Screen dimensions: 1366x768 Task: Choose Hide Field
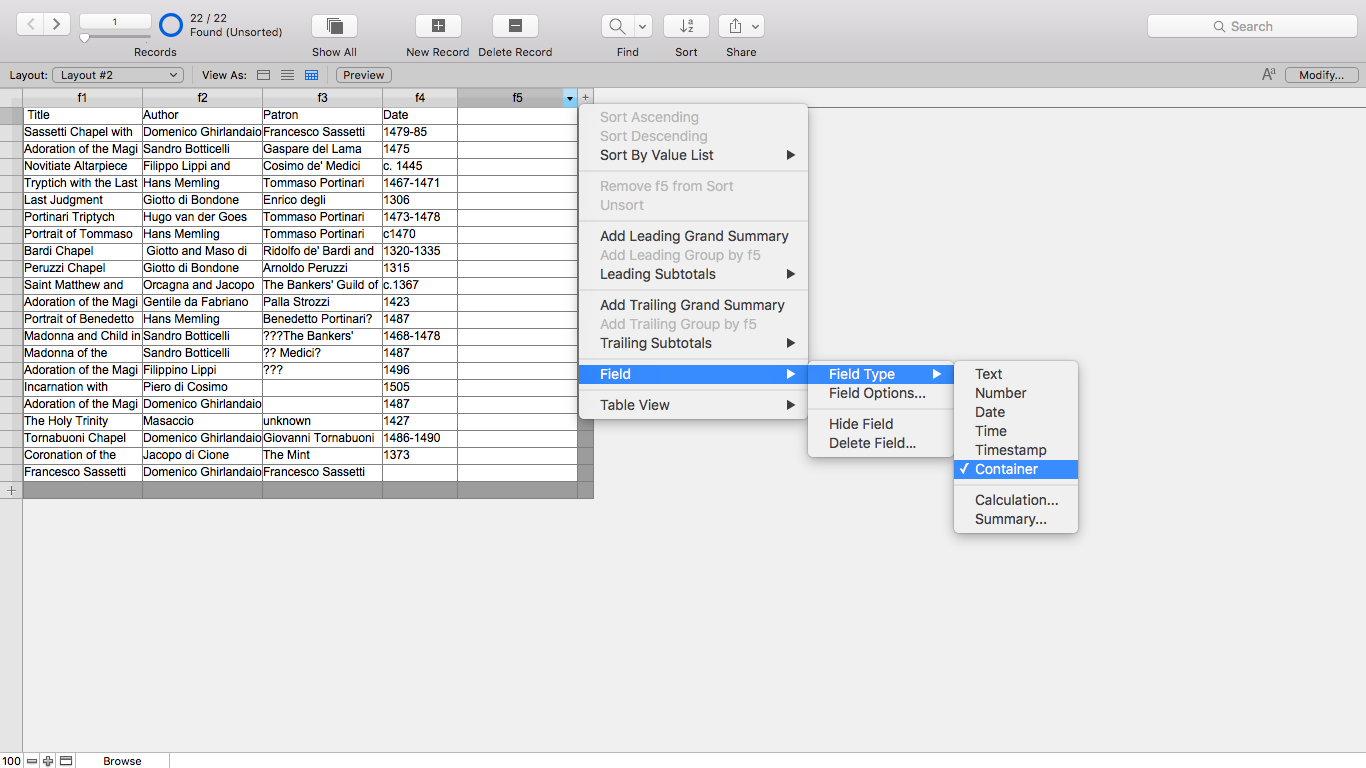880,424
